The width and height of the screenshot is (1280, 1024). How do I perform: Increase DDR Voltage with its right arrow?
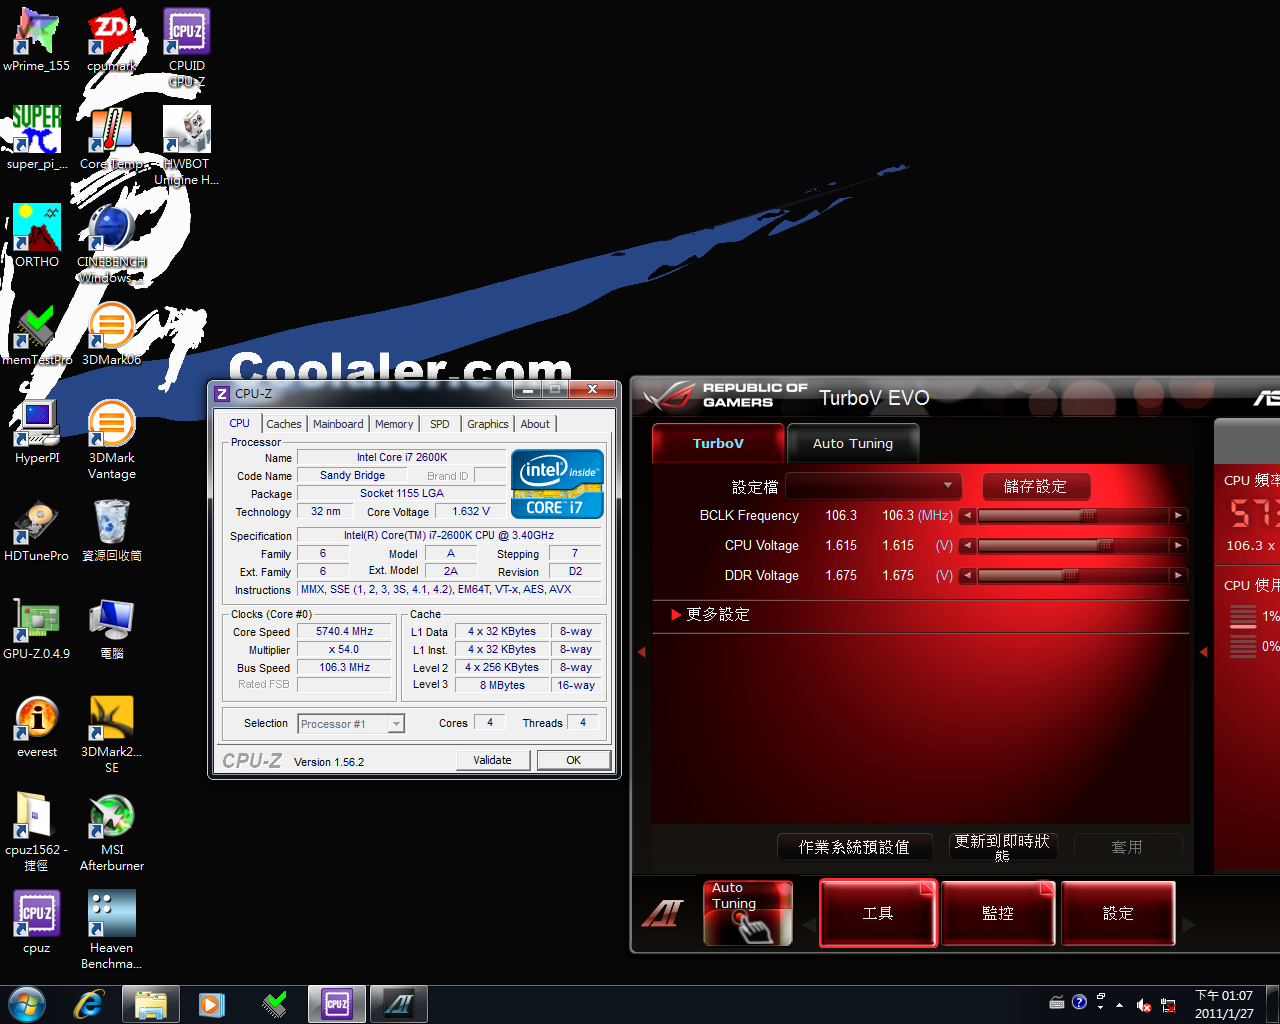click(1179, 576)
